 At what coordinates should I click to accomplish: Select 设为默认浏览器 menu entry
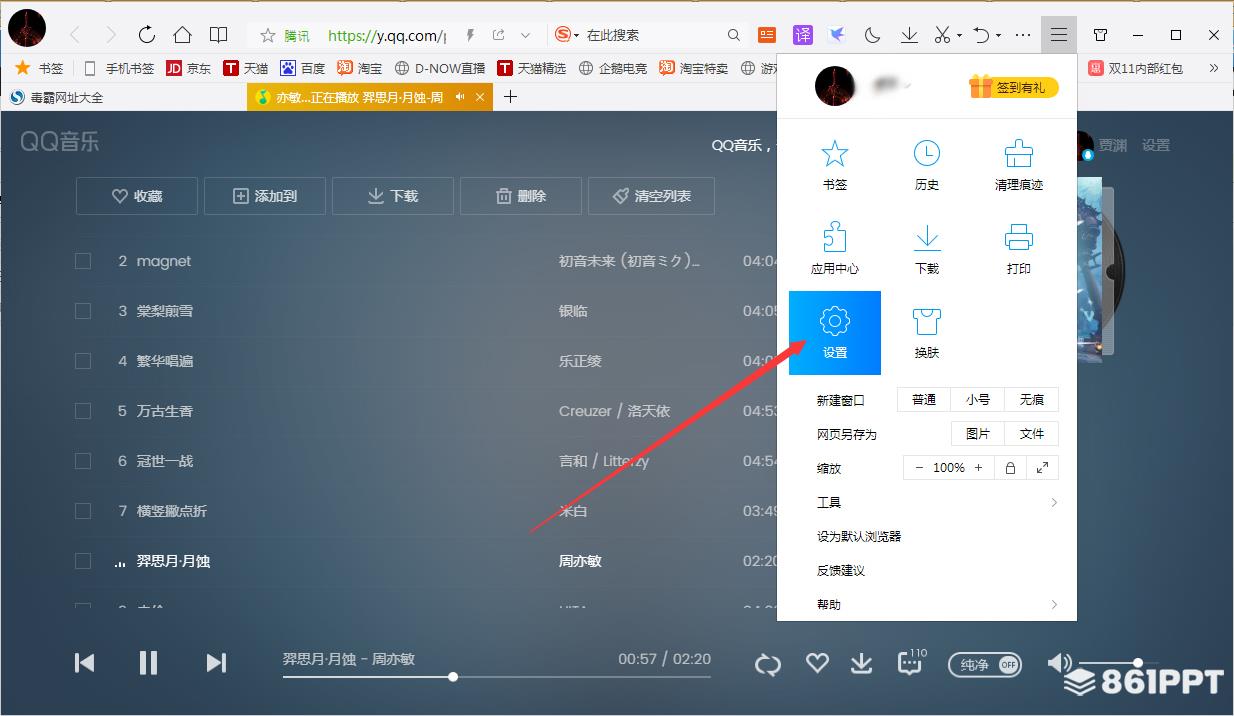(x=859, y=536)
